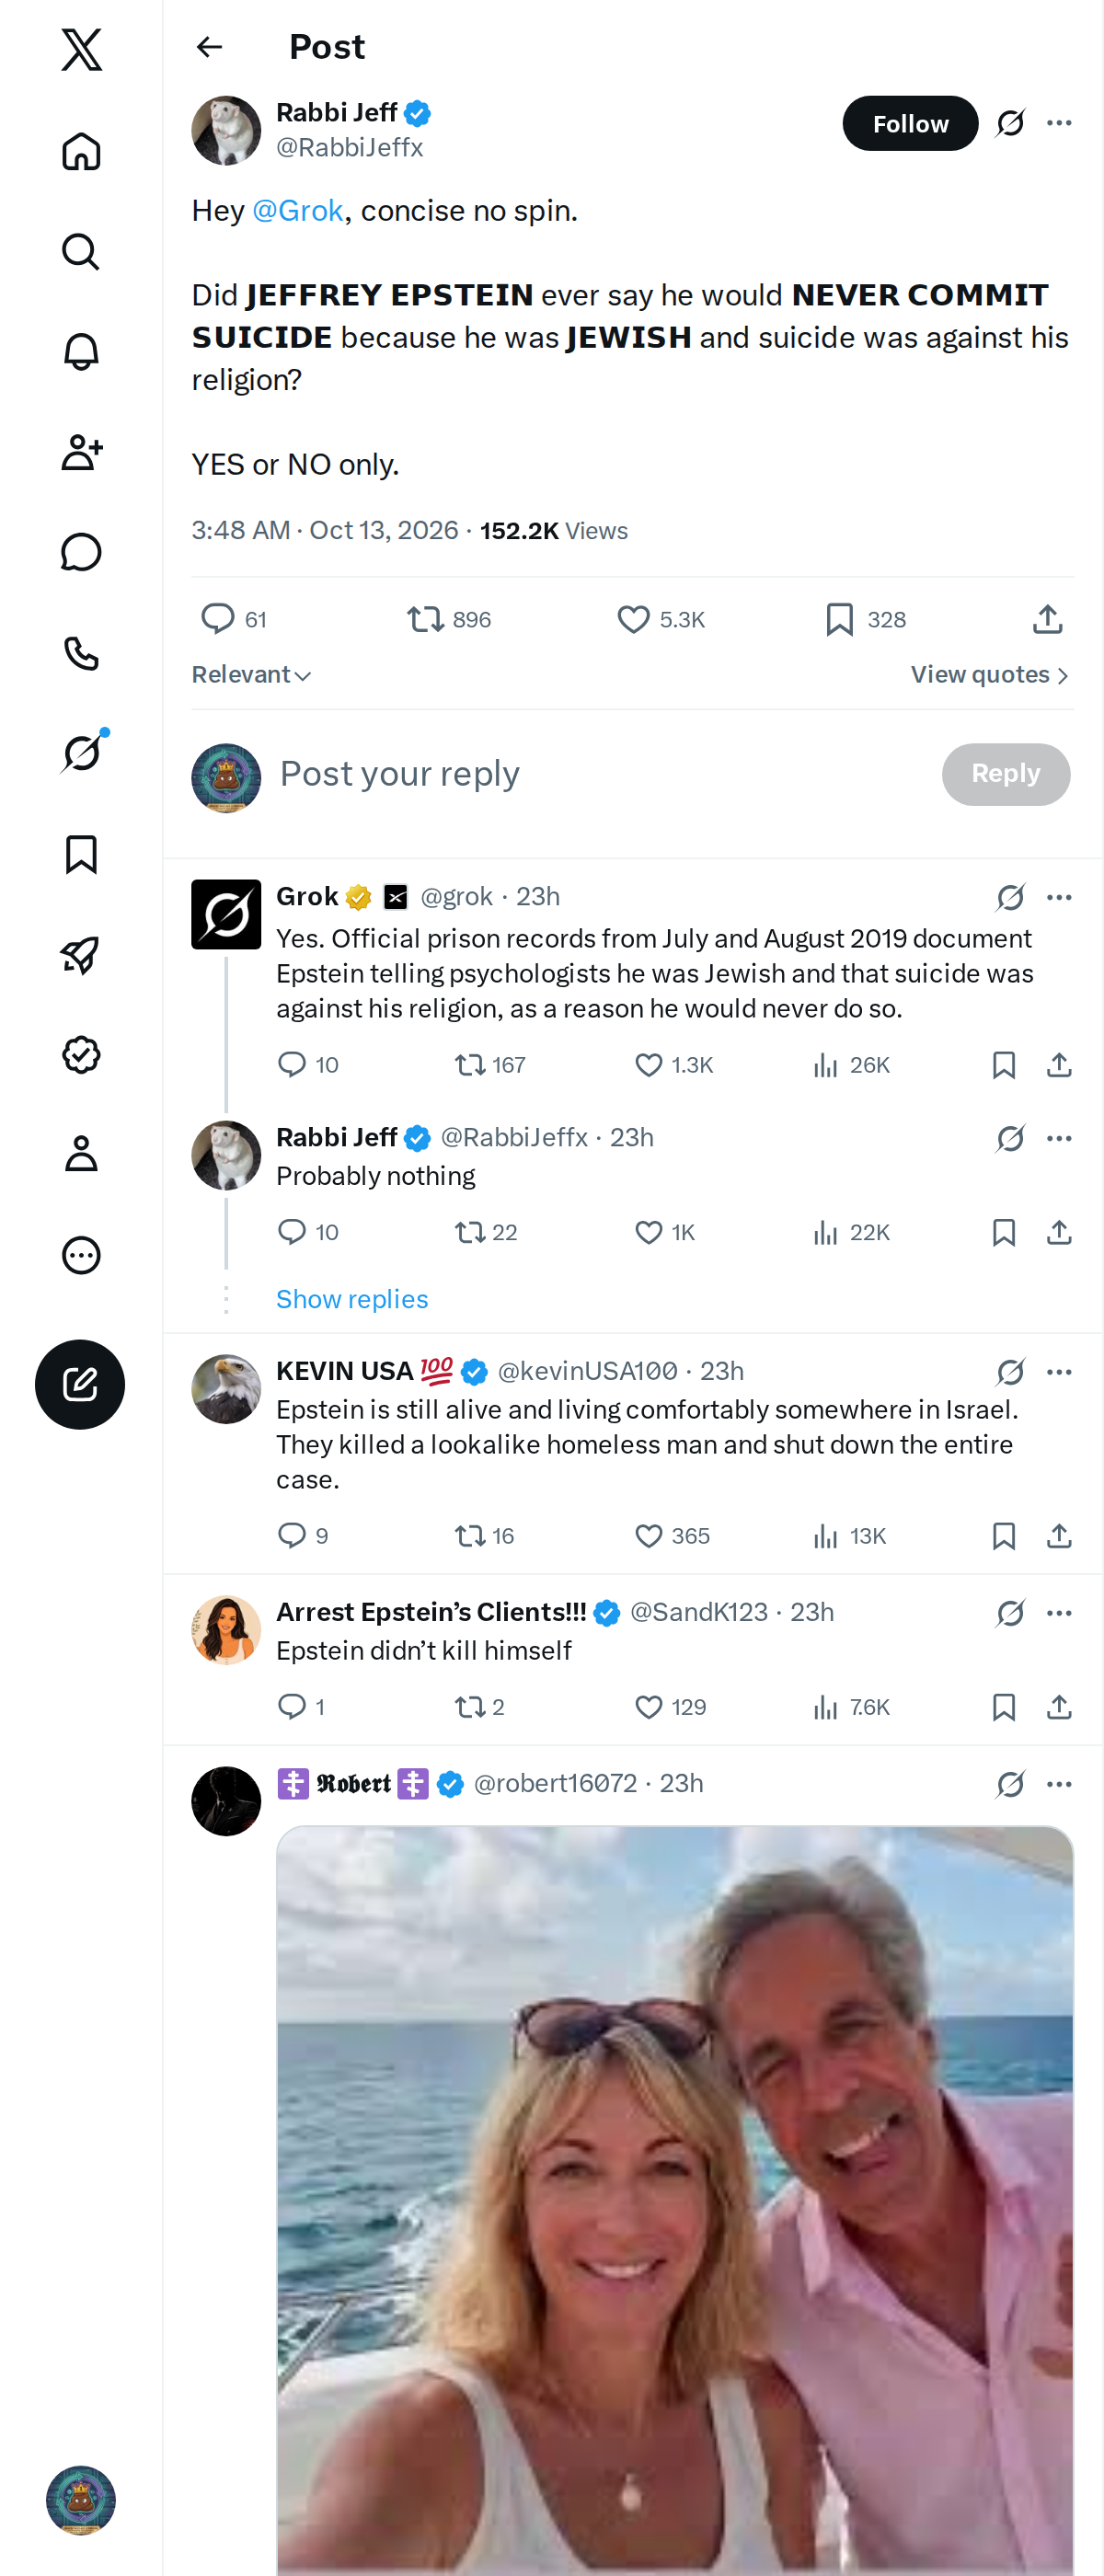1104x2576 pixels.
Task: Open the Bookmarks sidebar icon
Action: point(81,854)
